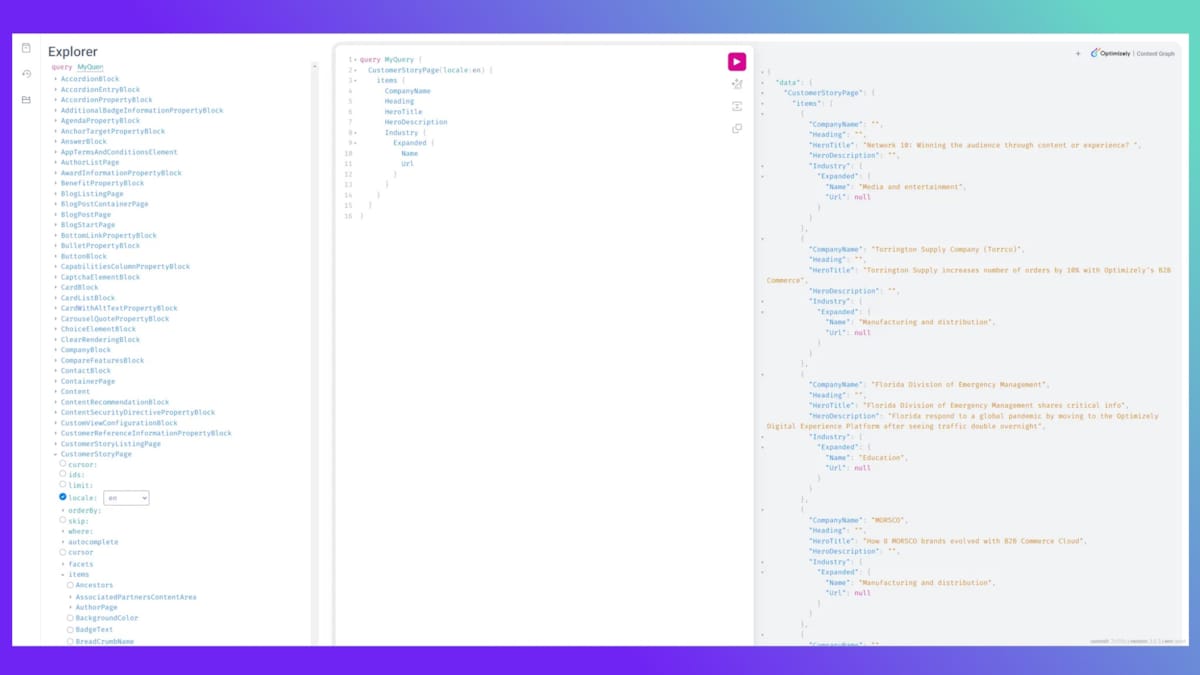
Task: Click the "MORSCO" company name result
Action: tap(888, 520)
